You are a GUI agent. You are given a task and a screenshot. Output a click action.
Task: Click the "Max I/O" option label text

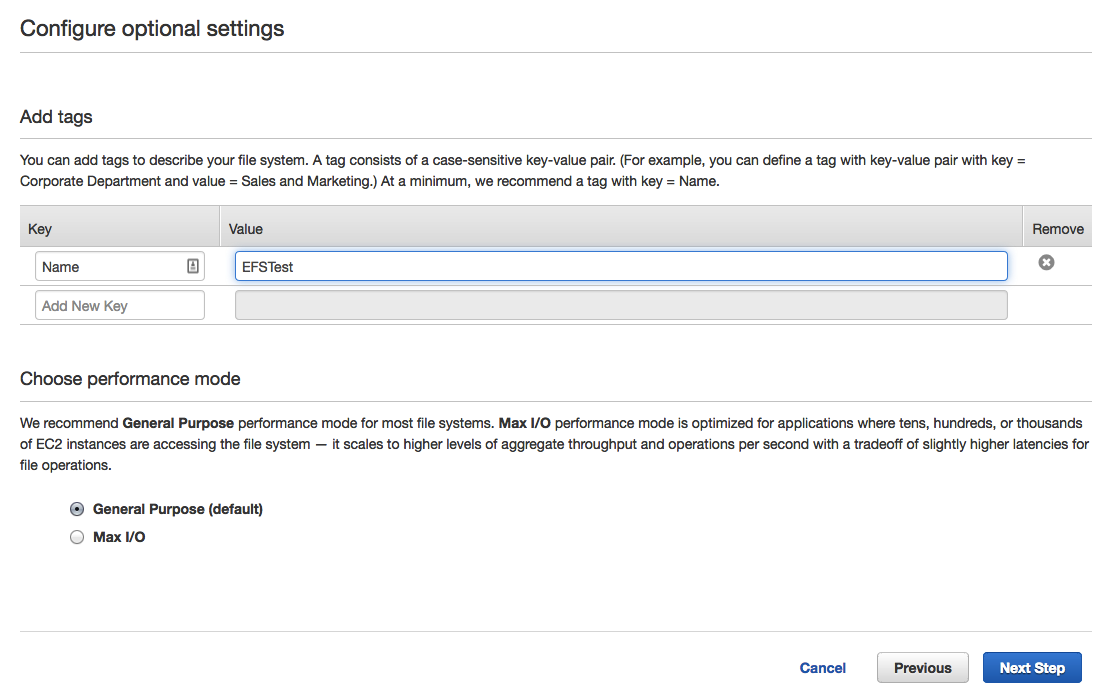click(119, 537)
